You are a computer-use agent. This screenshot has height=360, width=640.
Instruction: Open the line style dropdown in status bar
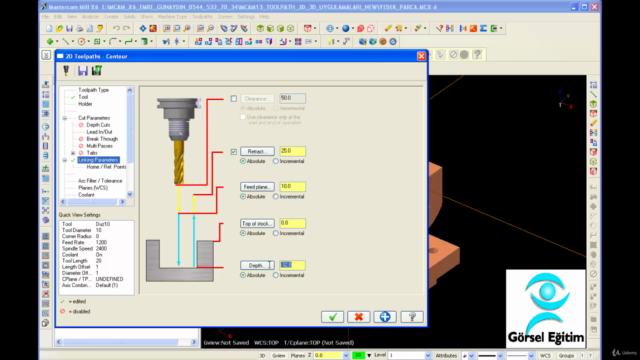[x=500, y=356]
